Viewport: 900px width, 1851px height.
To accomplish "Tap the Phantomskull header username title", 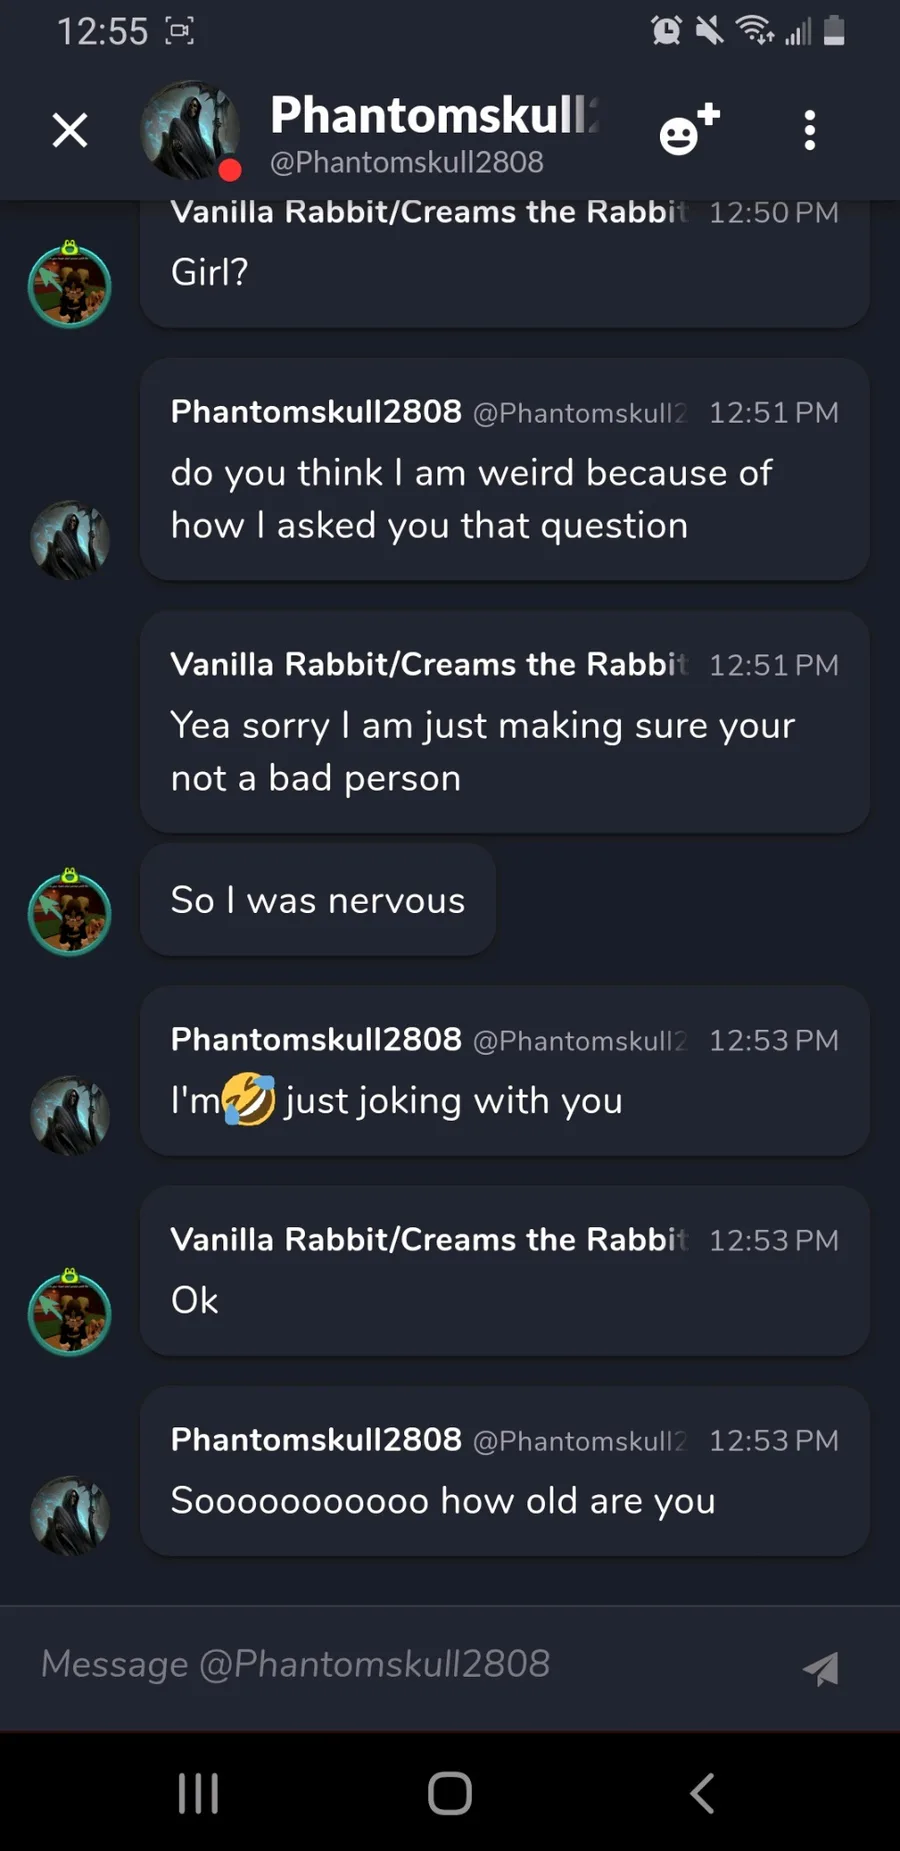I will coord(434,115).
